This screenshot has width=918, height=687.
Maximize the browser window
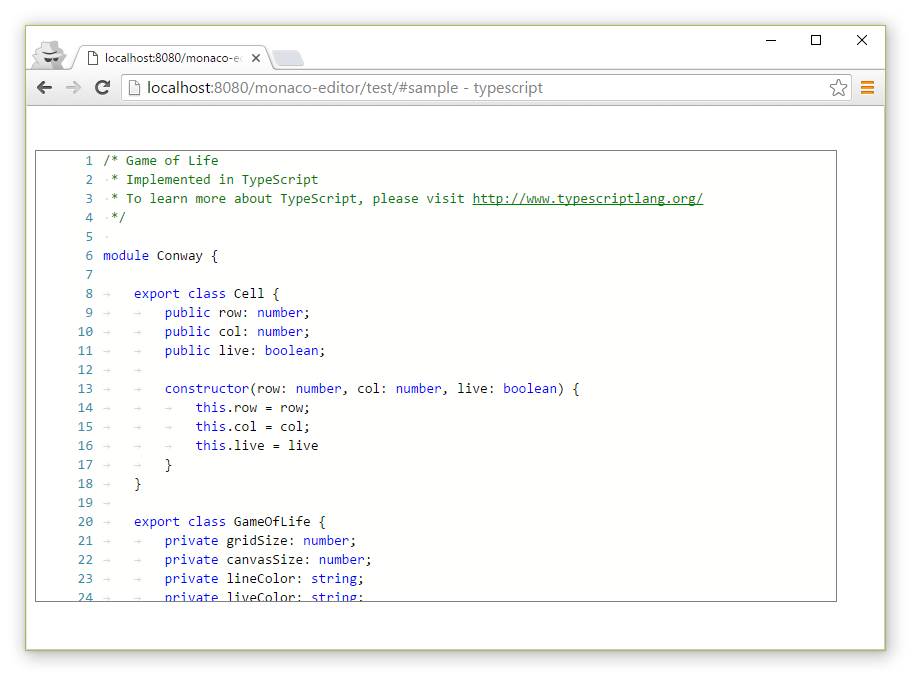[x=816, y=40]
